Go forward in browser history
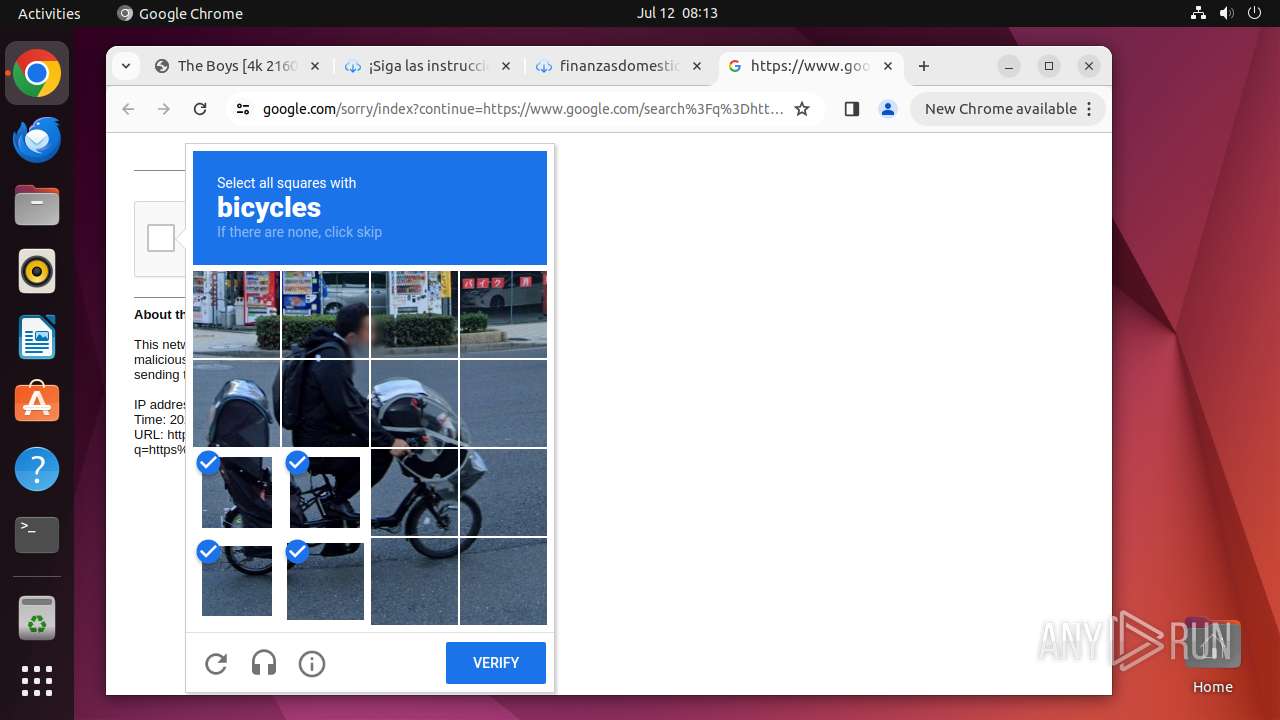Screen dimensions: 1280x720 (164, 109)
